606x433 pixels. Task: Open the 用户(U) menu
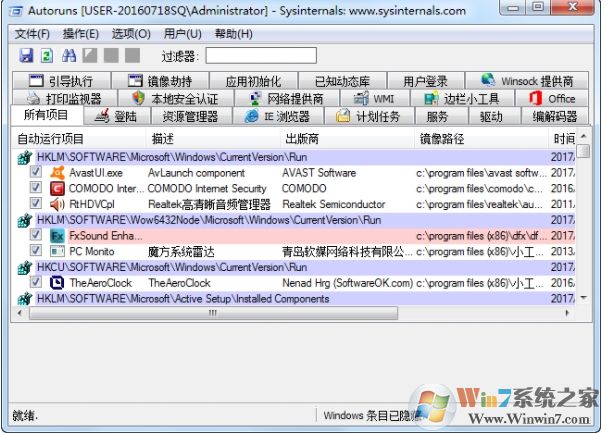click(x=182, y=34)
